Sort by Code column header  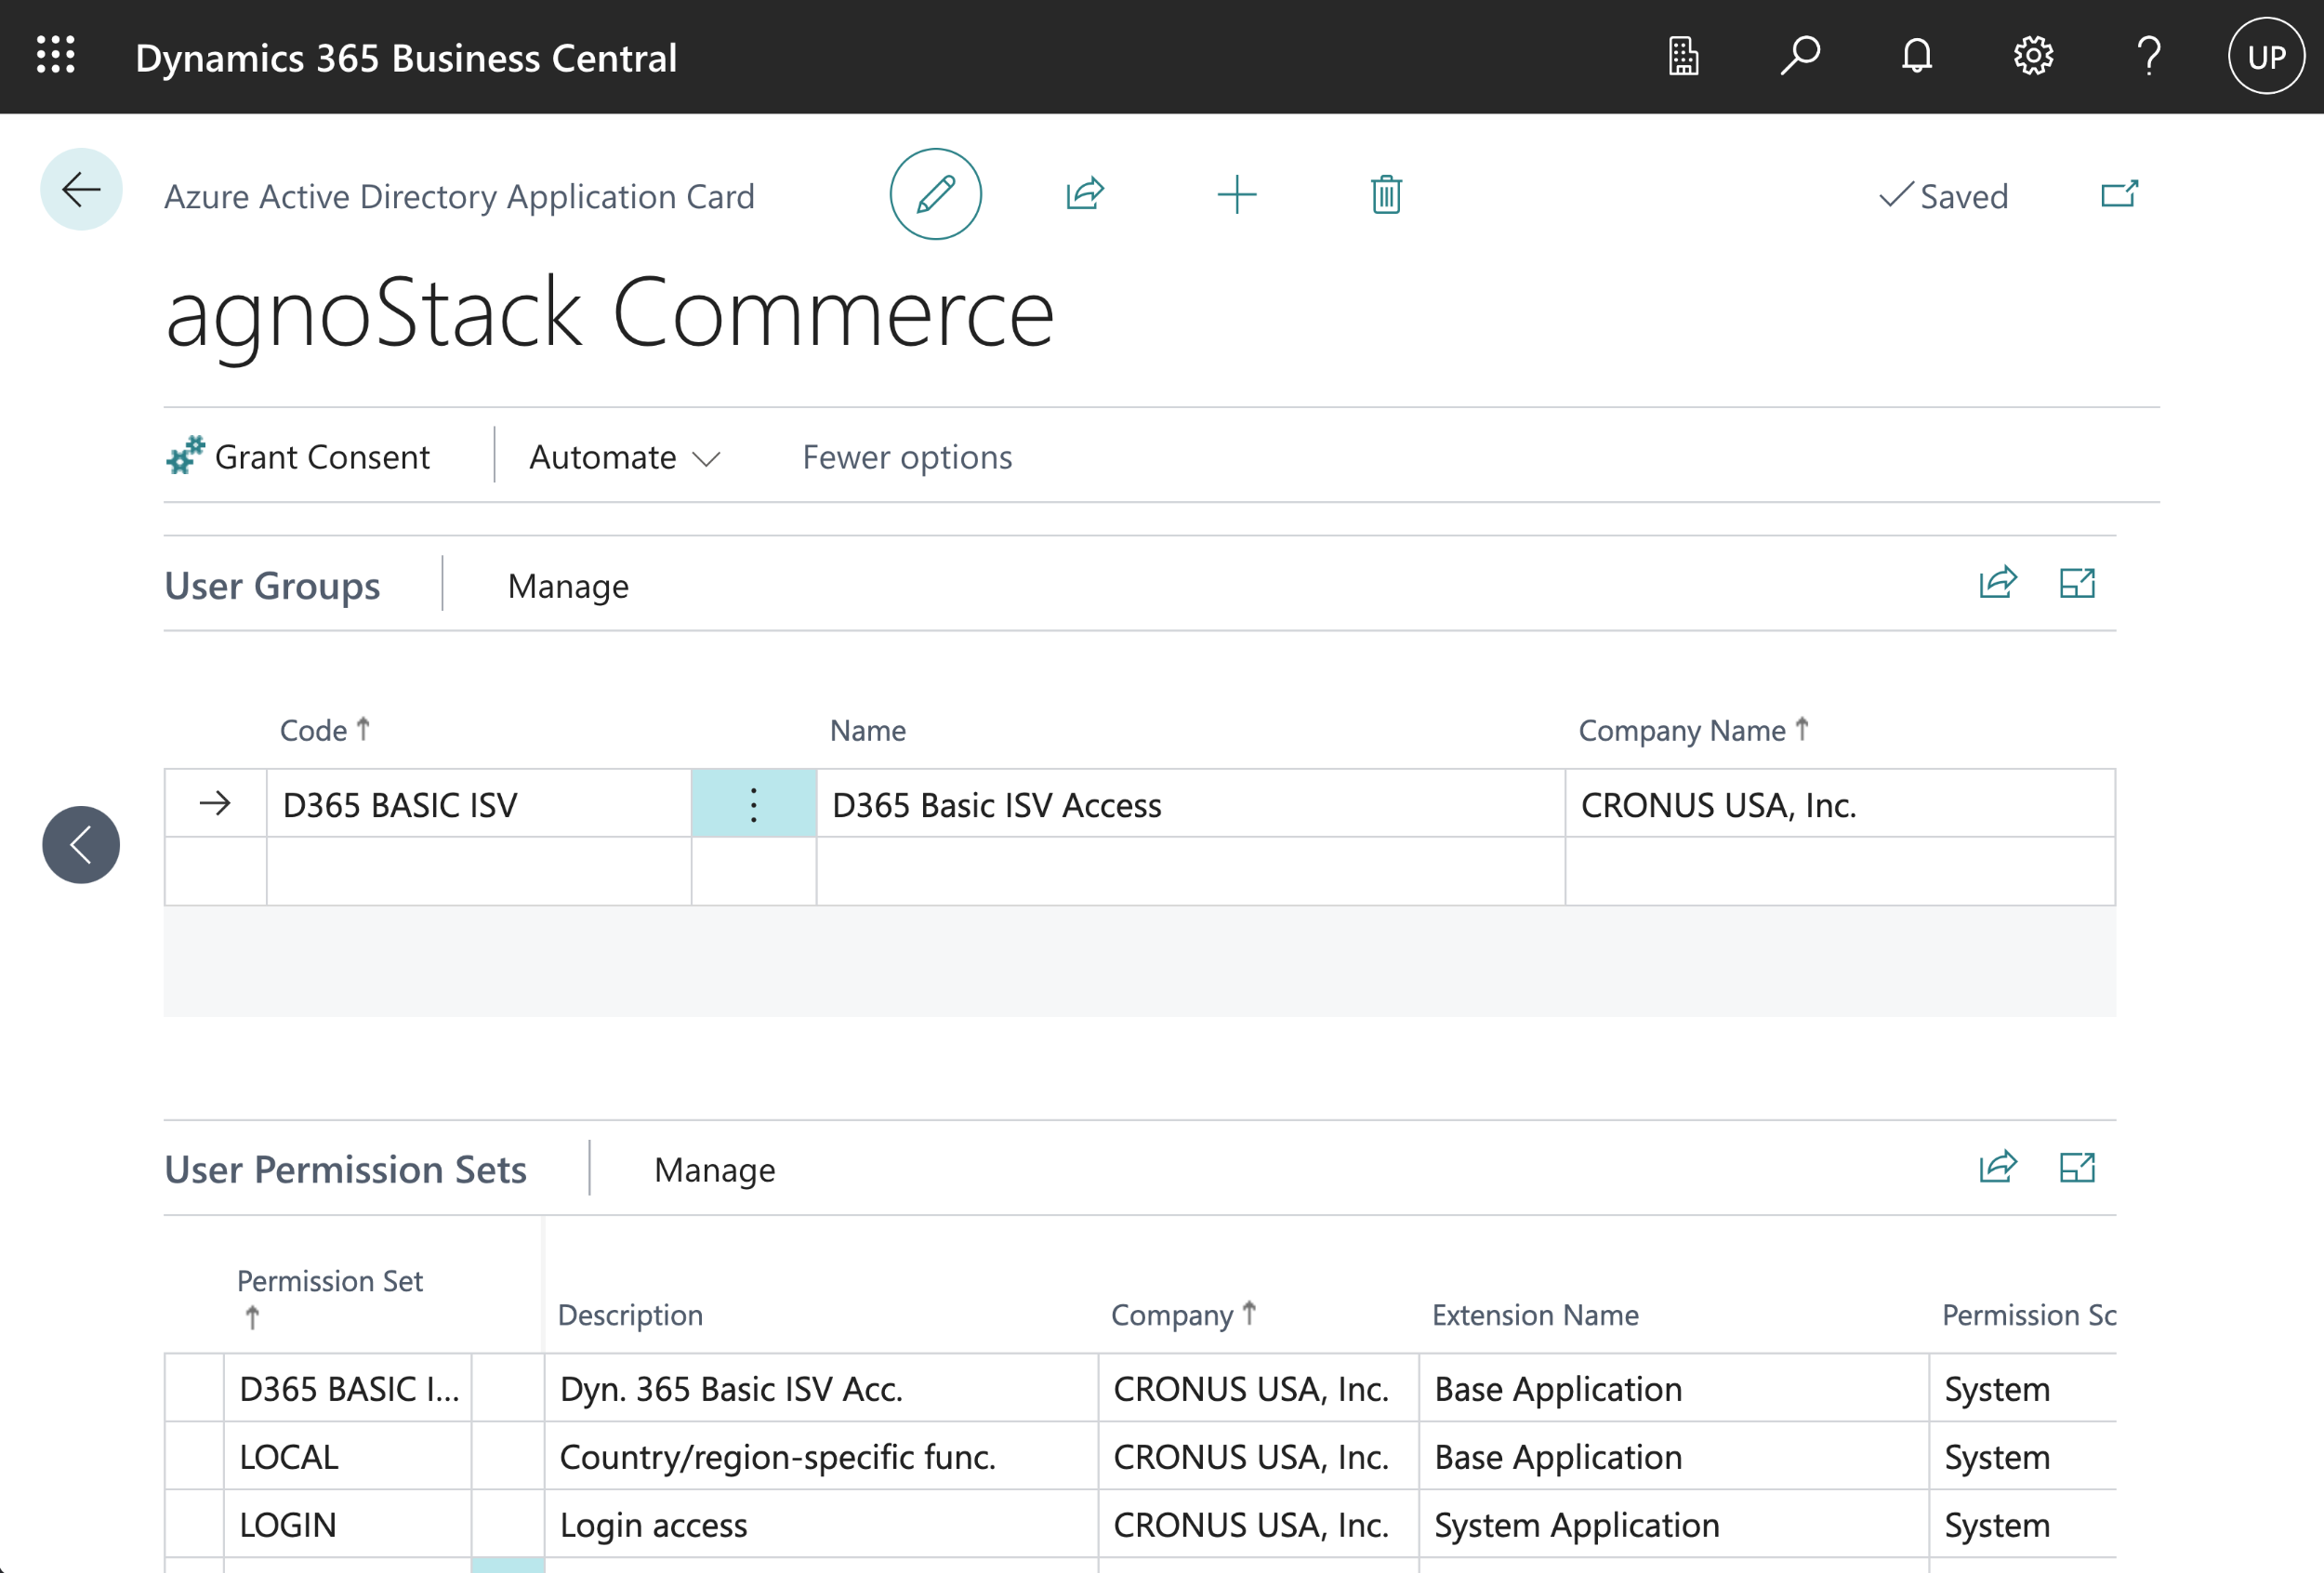pos(324,730)
